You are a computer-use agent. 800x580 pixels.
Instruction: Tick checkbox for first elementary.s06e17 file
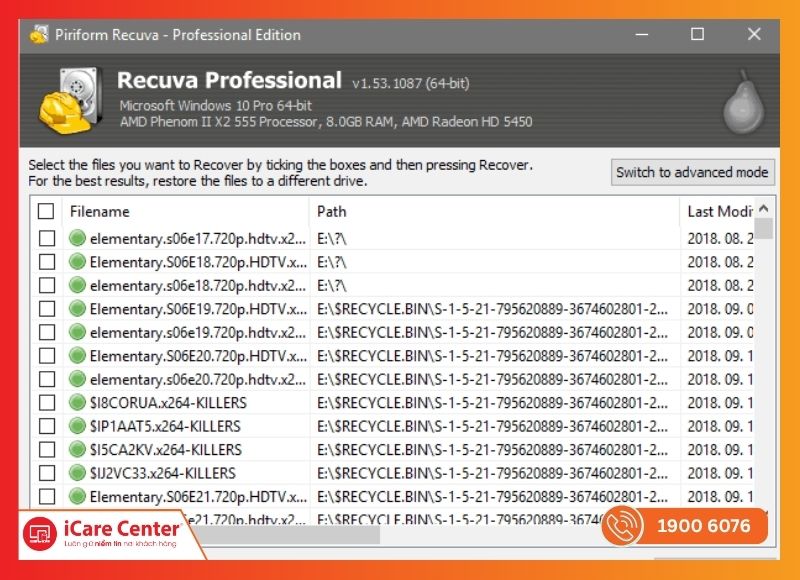46,239
